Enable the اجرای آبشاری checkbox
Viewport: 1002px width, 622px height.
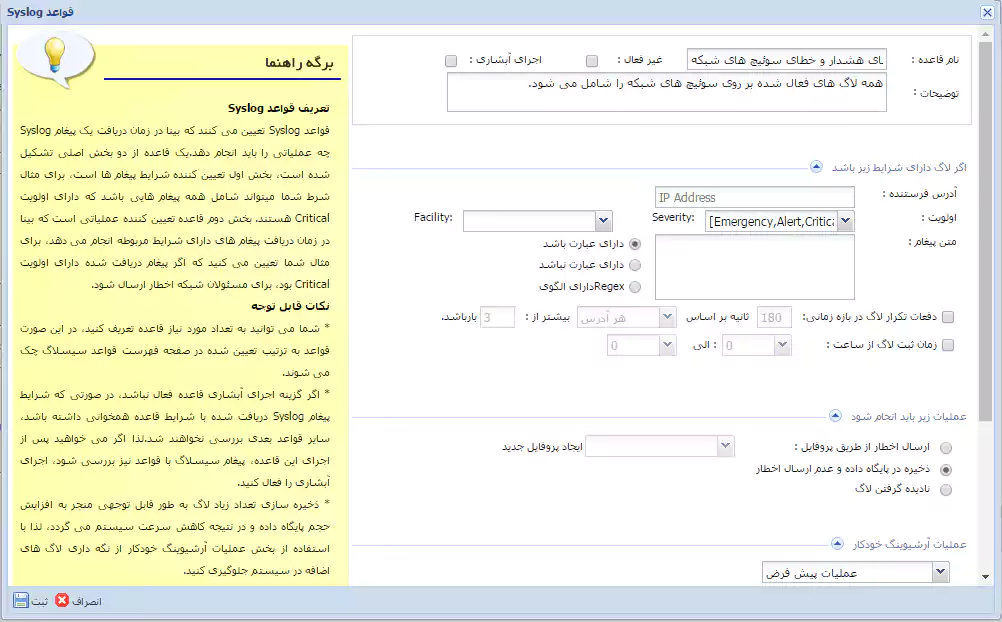(x=450, y=60)
